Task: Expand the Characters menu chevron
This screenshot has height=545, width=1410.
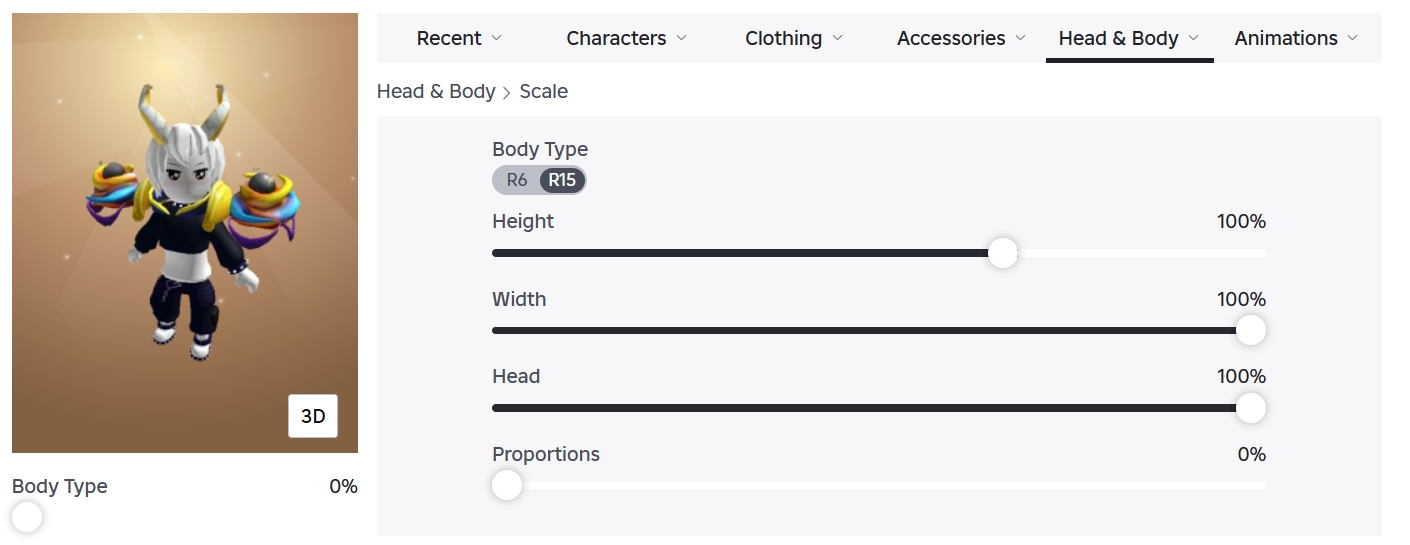Action: (x=682, y=38)
